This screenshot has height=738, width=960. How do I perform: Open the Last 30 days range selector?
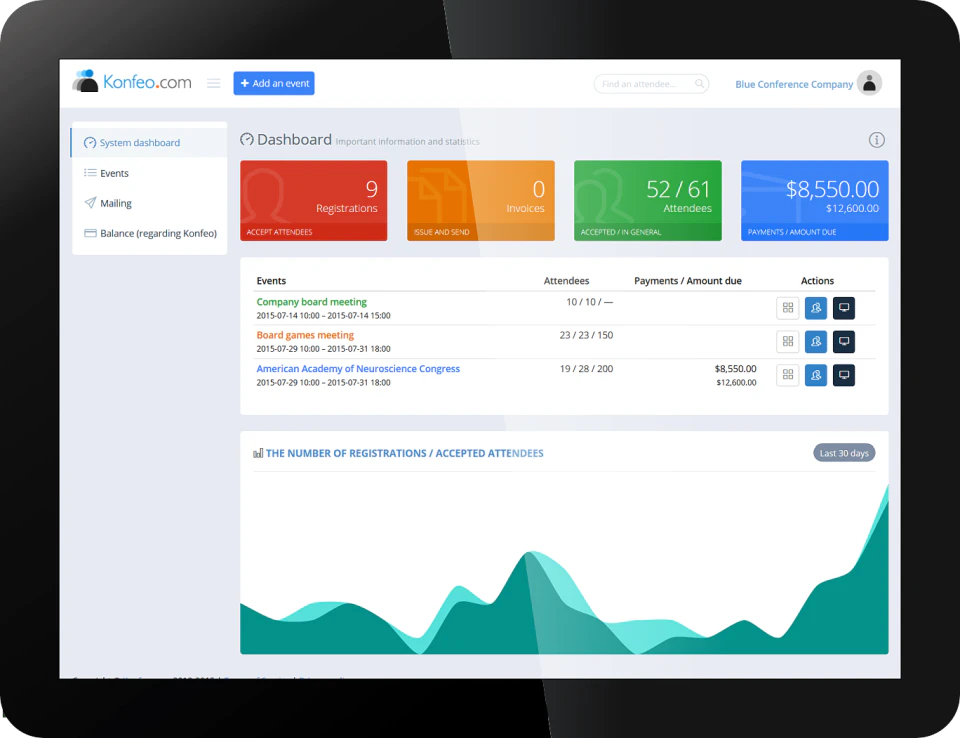click(x=843, y=452)
